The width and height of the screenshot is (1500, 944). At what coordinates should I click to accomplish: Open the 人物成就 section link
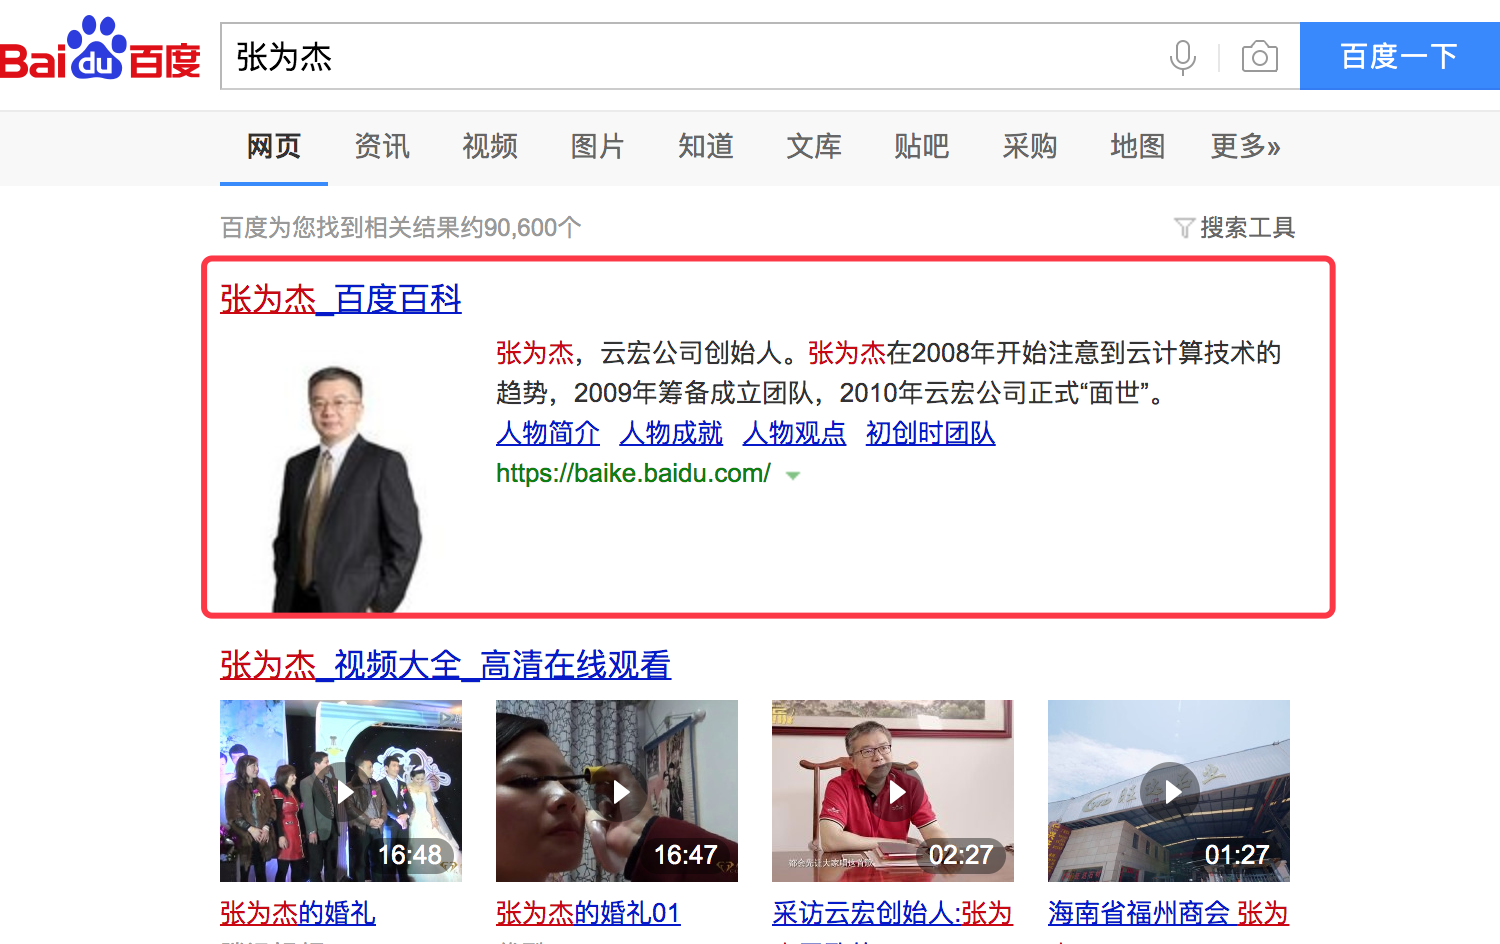pos(671,433)
